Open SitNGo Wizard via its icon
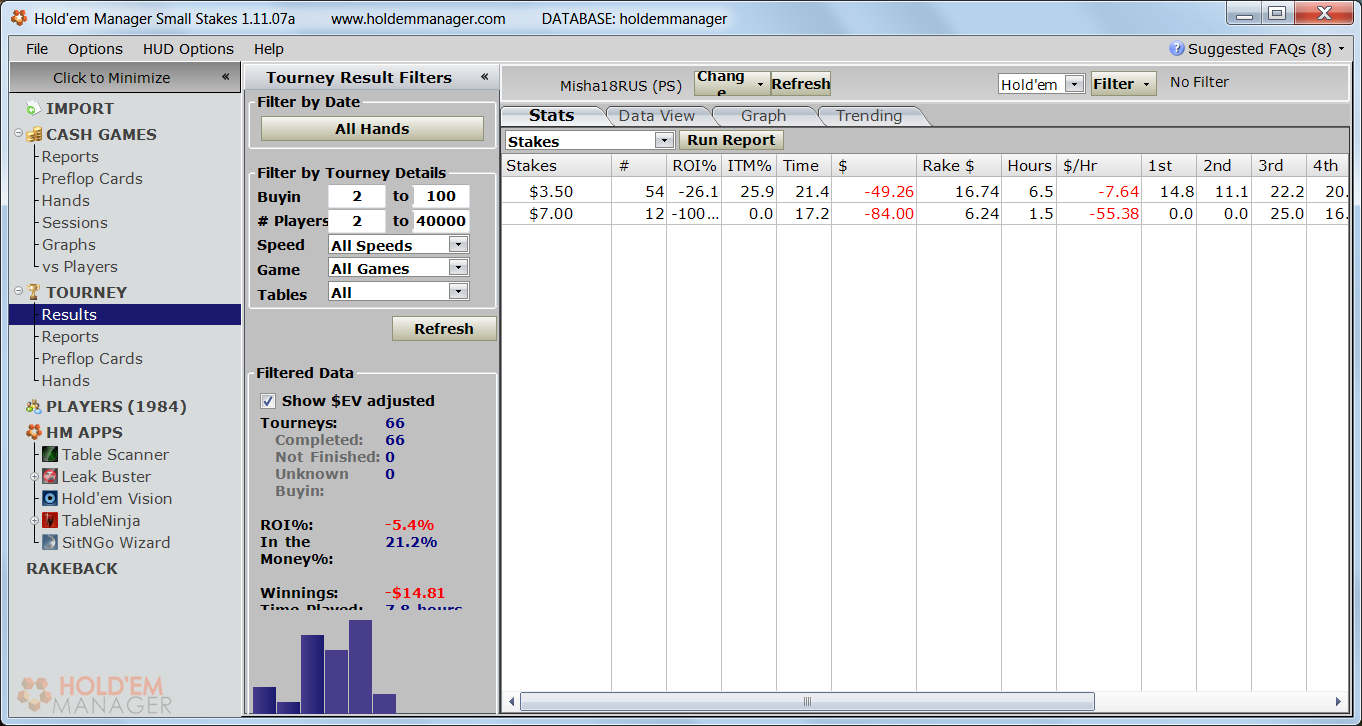 (51, 542)
